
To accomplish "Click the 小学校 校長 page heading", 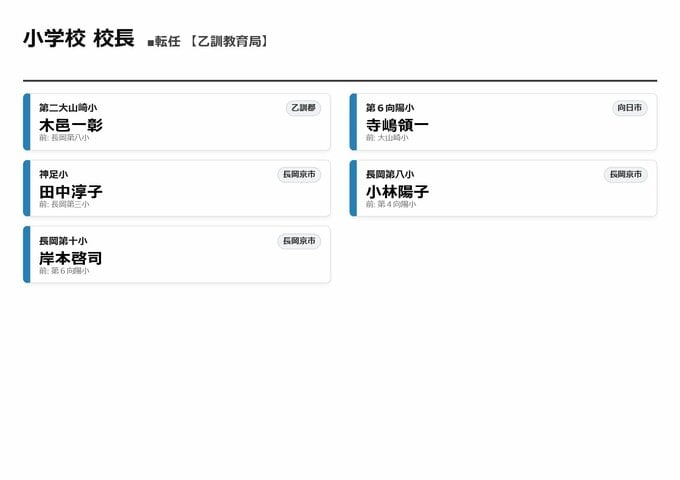I will [x=78, y=39].
